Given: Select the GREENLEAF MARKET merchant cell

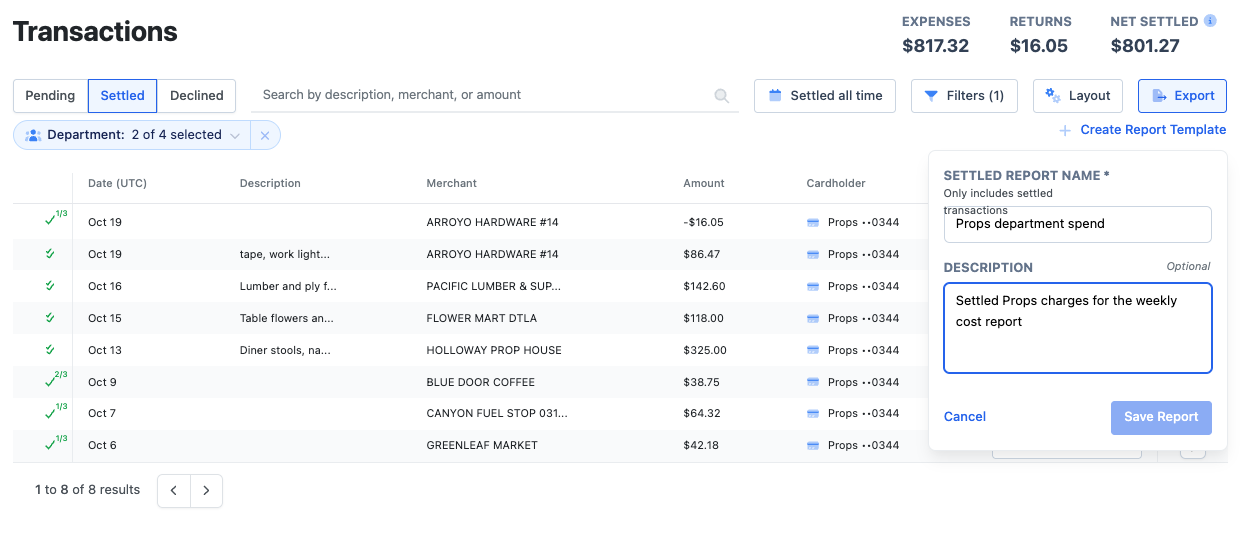Looking at the screenshot, I should [x=482, y=445].
